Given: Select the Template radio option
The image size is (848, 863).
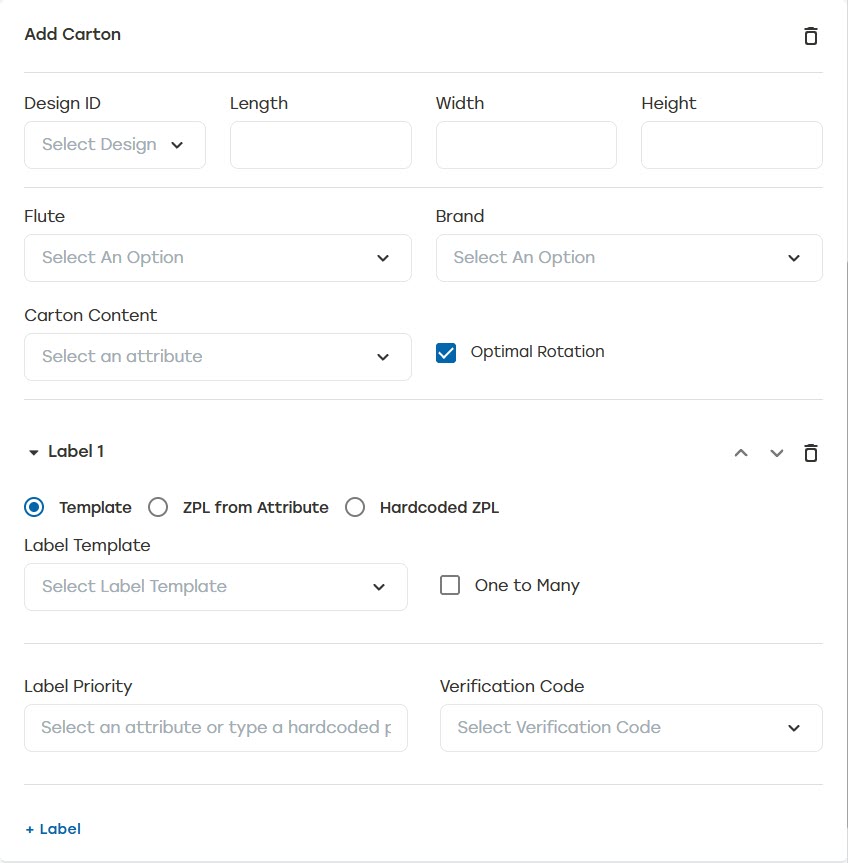Looking at the screenshot, I should [x=34, y=508].
